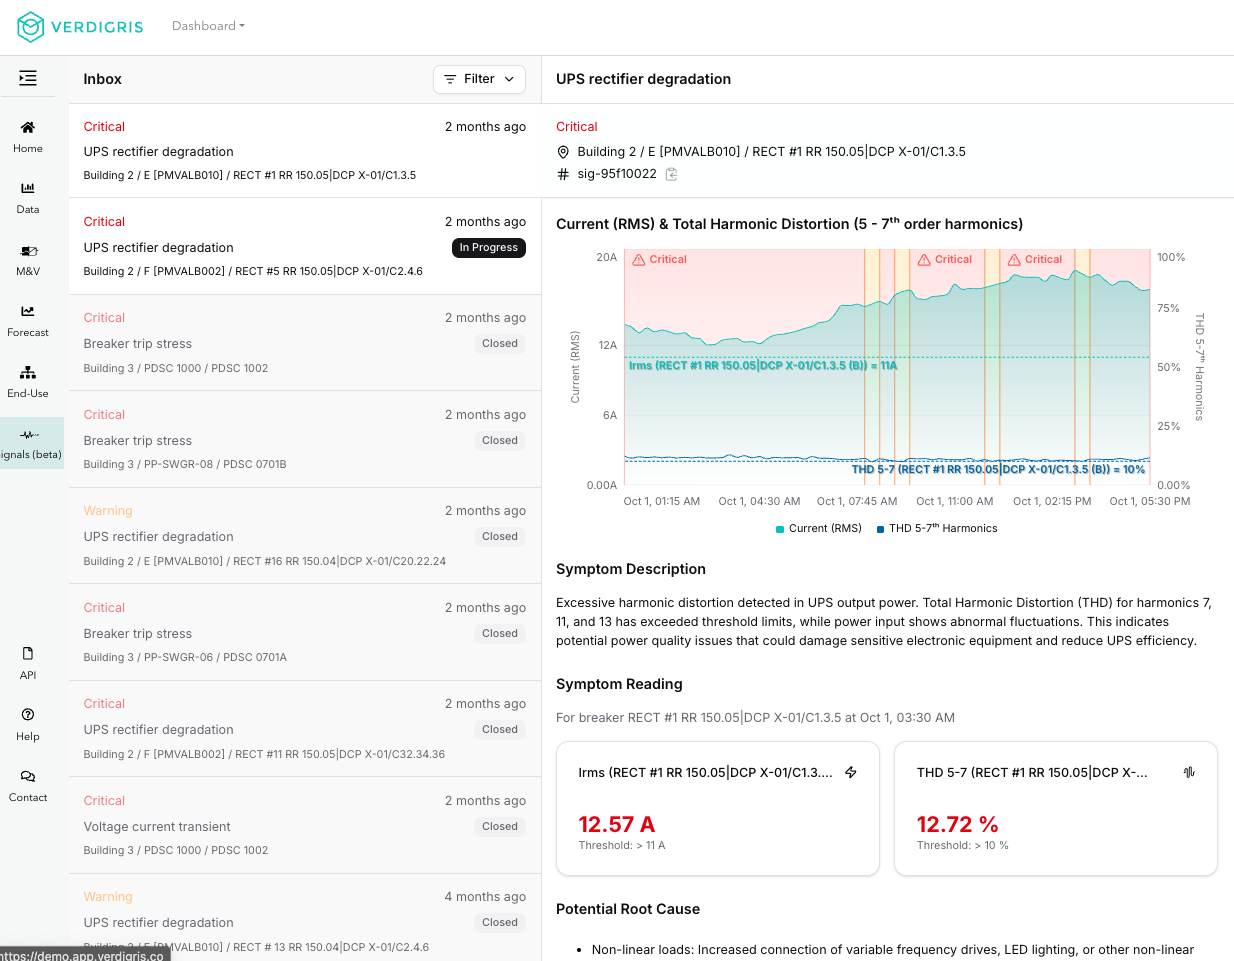Copy signal ID sig-95f10022
The height and width of the screenshot is (961, 1234).
[672, 174]
